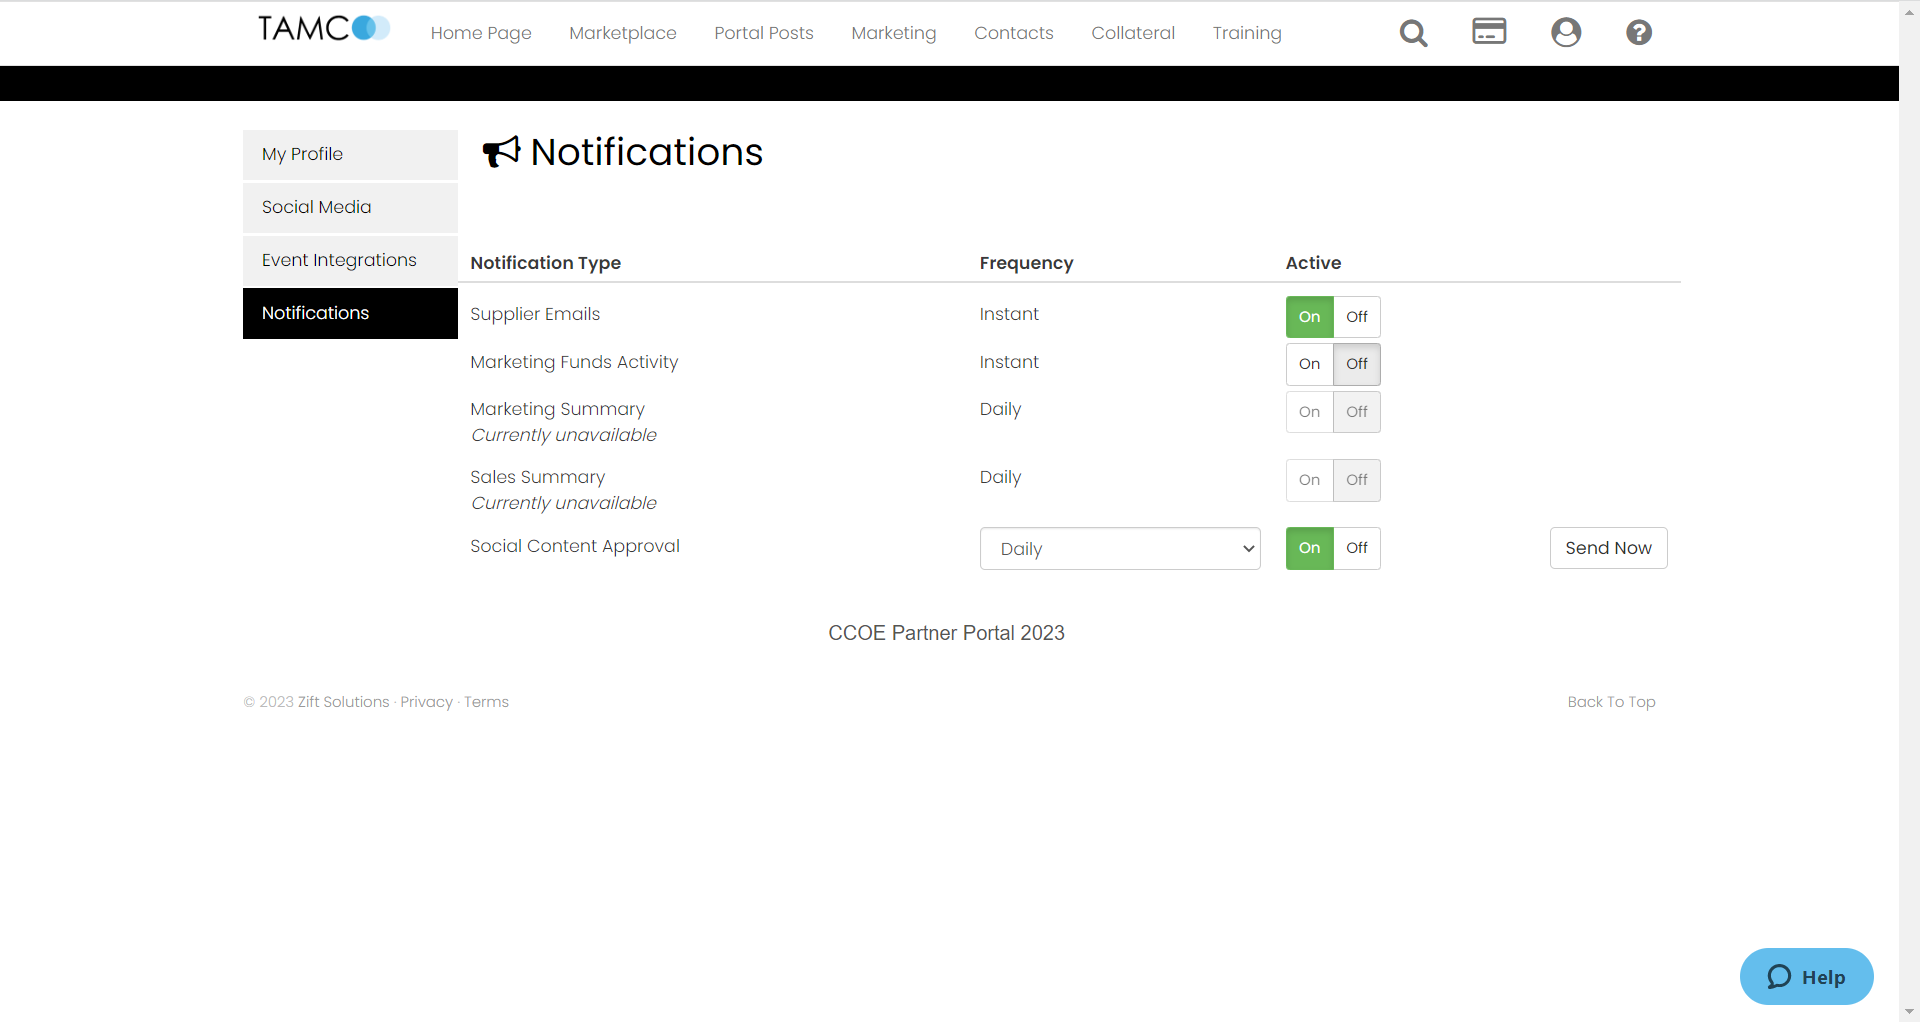Viewport: 1920px width, 1022px height.
Task: Open the Training menu
Action: tap(1247, 33)
